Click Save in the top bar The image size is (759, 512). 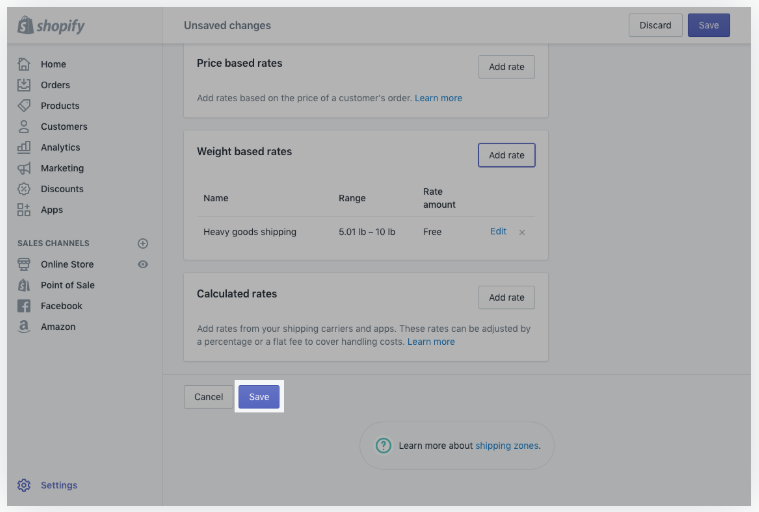(x=709, y=25)
